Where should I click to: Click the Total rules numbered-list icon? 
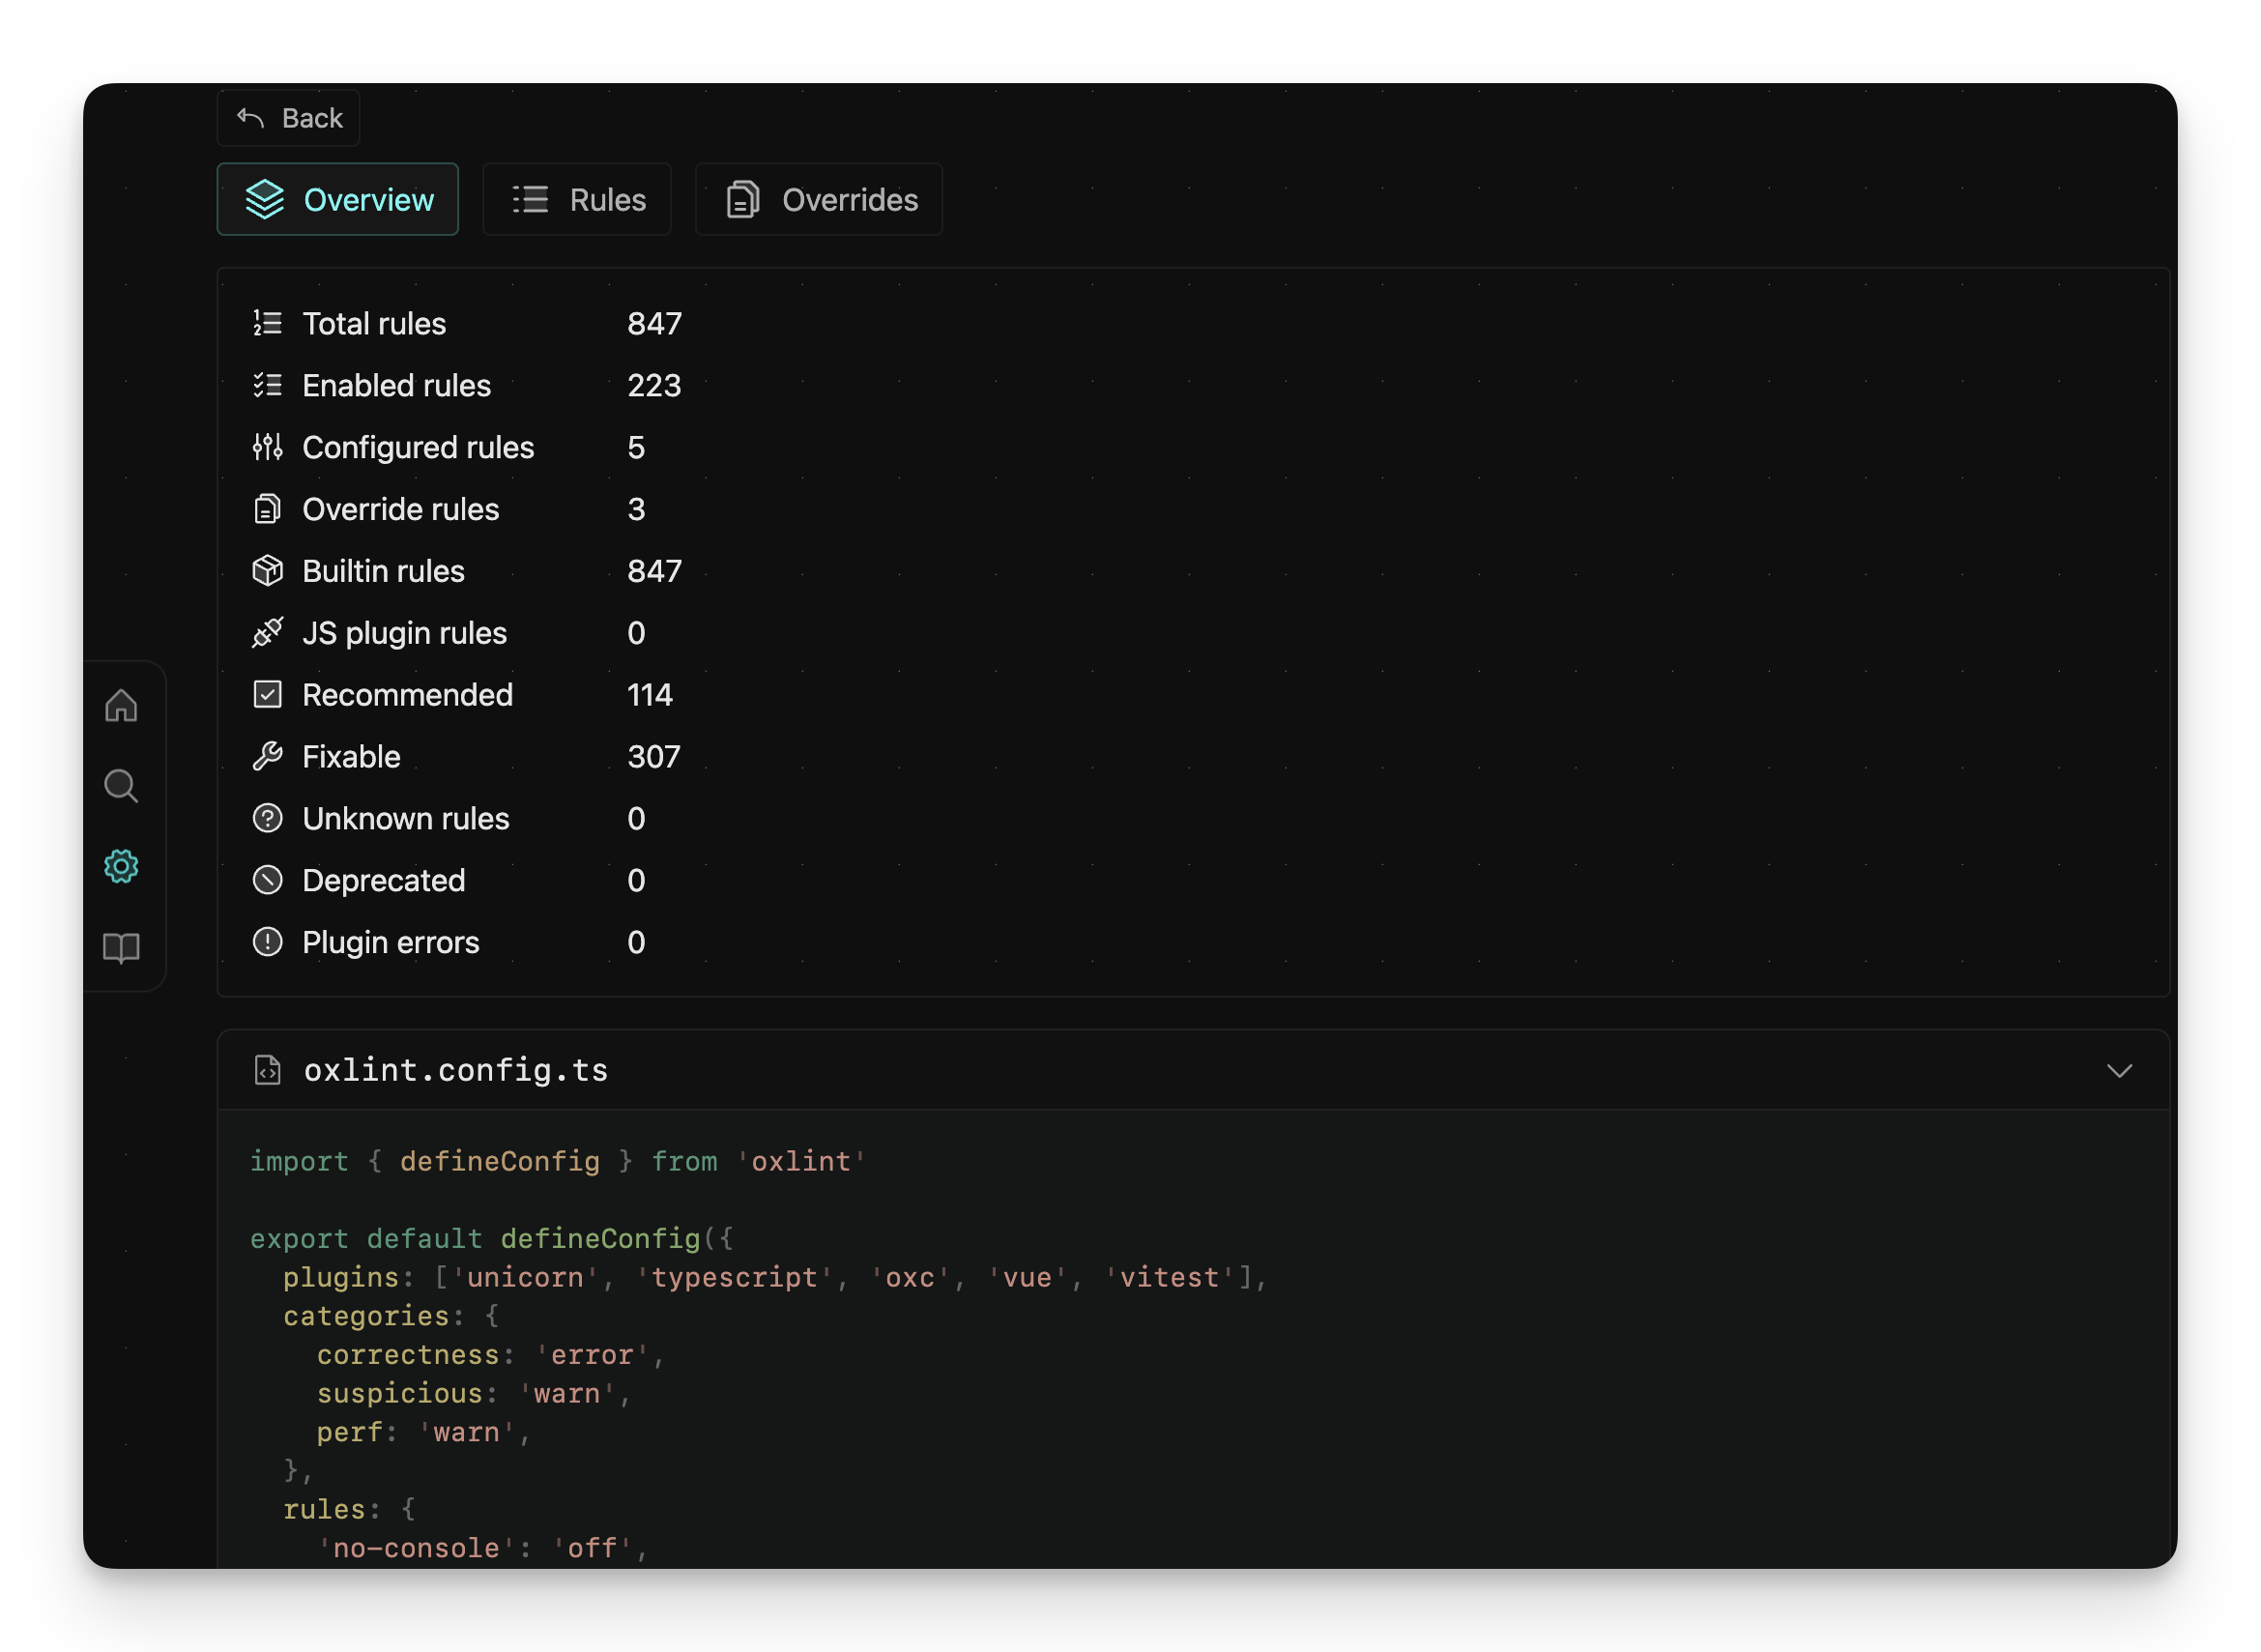click(267, 323)
